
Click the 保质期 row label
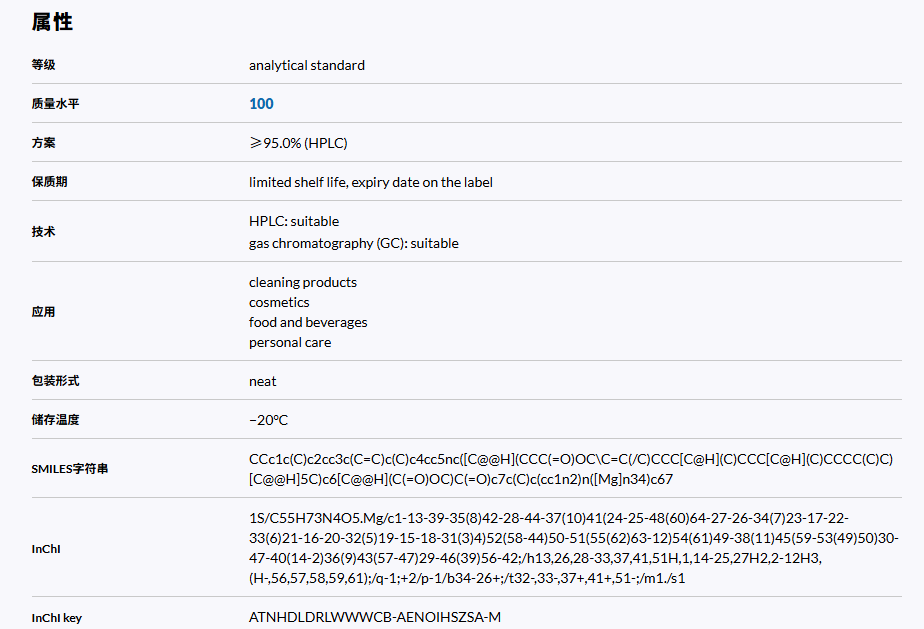[50, 182]
